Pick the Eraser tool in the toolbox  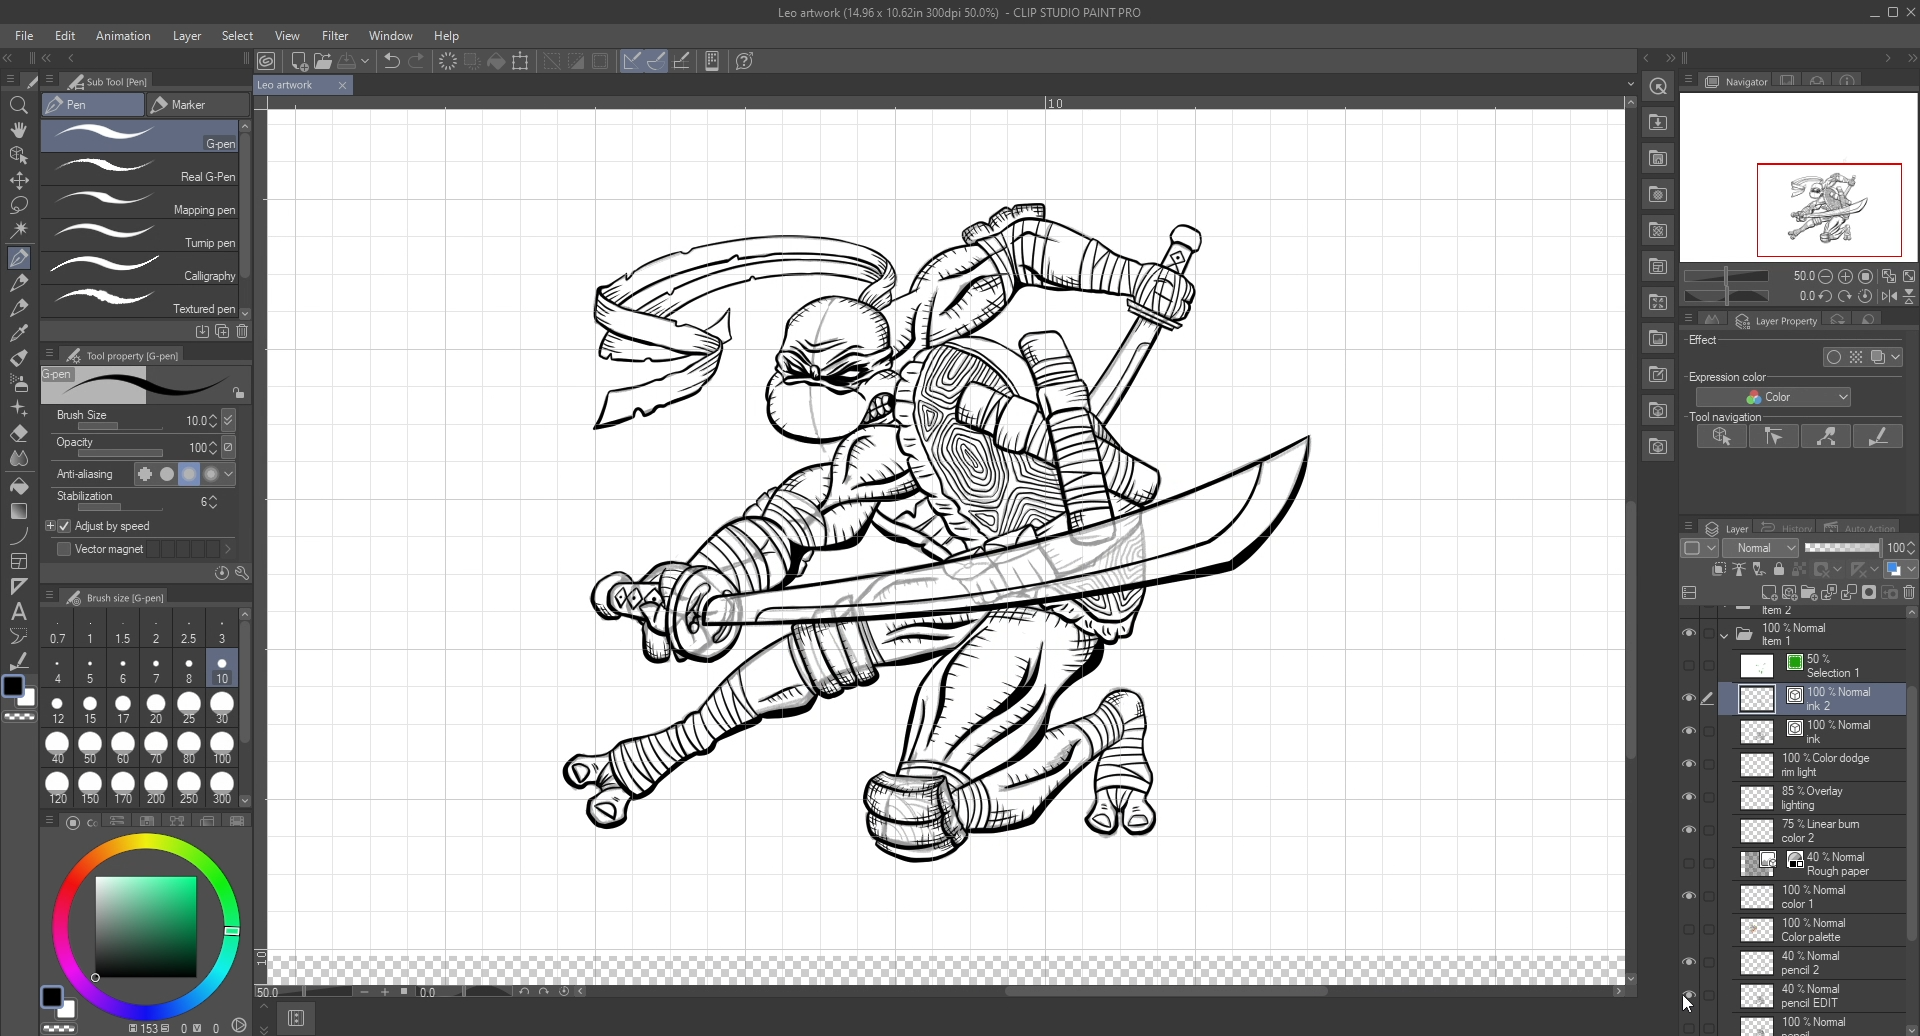18,434
